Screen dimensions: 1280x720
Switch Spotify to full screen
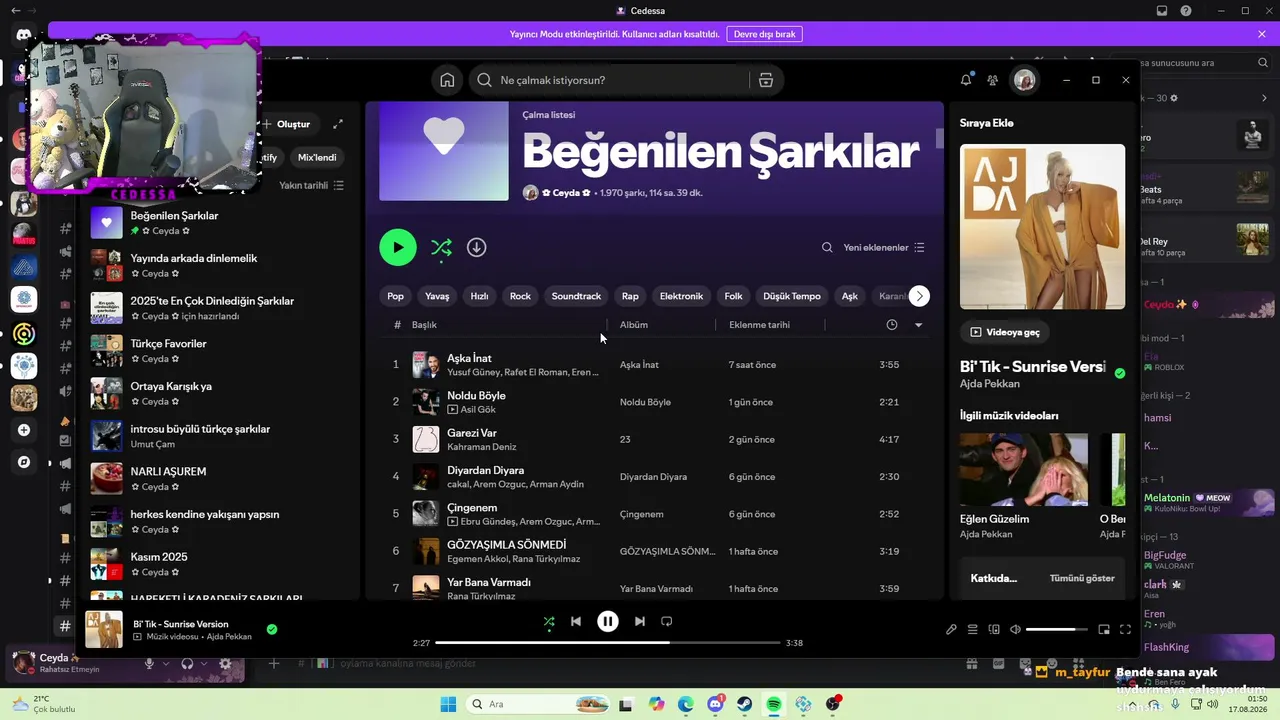(x=1125, y=630)
